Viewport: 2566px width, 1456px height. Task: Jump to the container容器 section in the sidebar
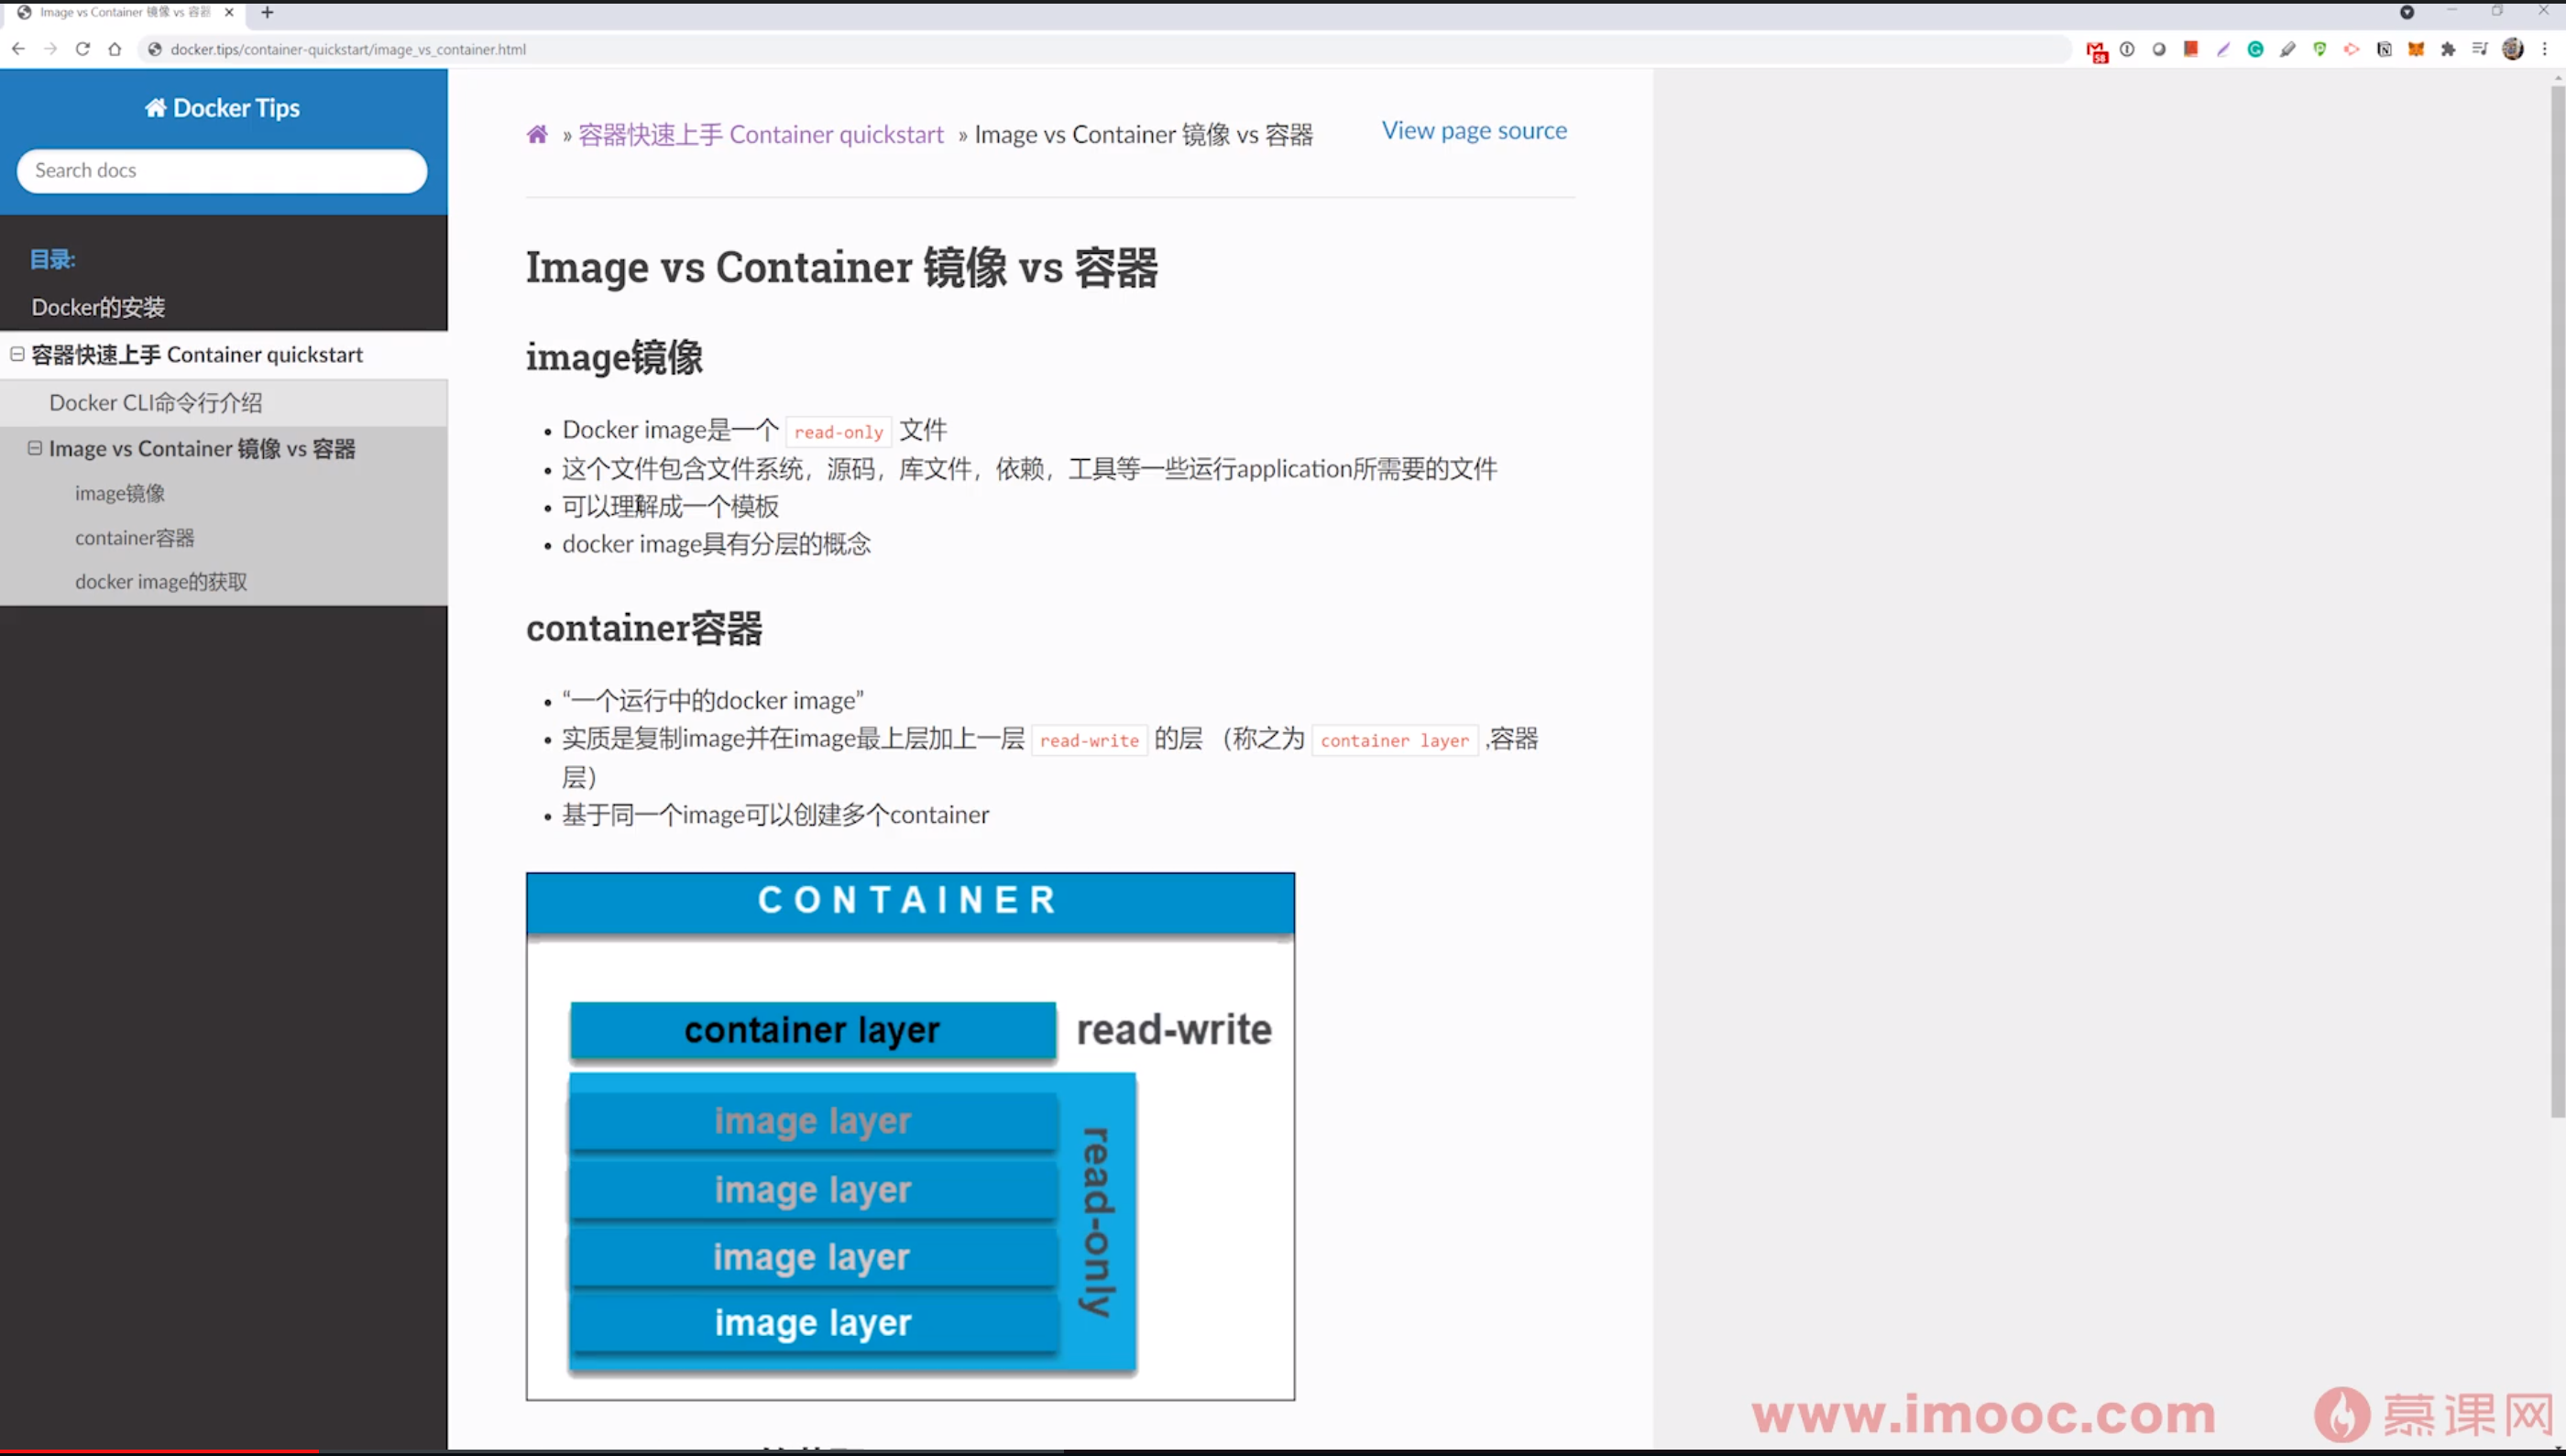135,538
